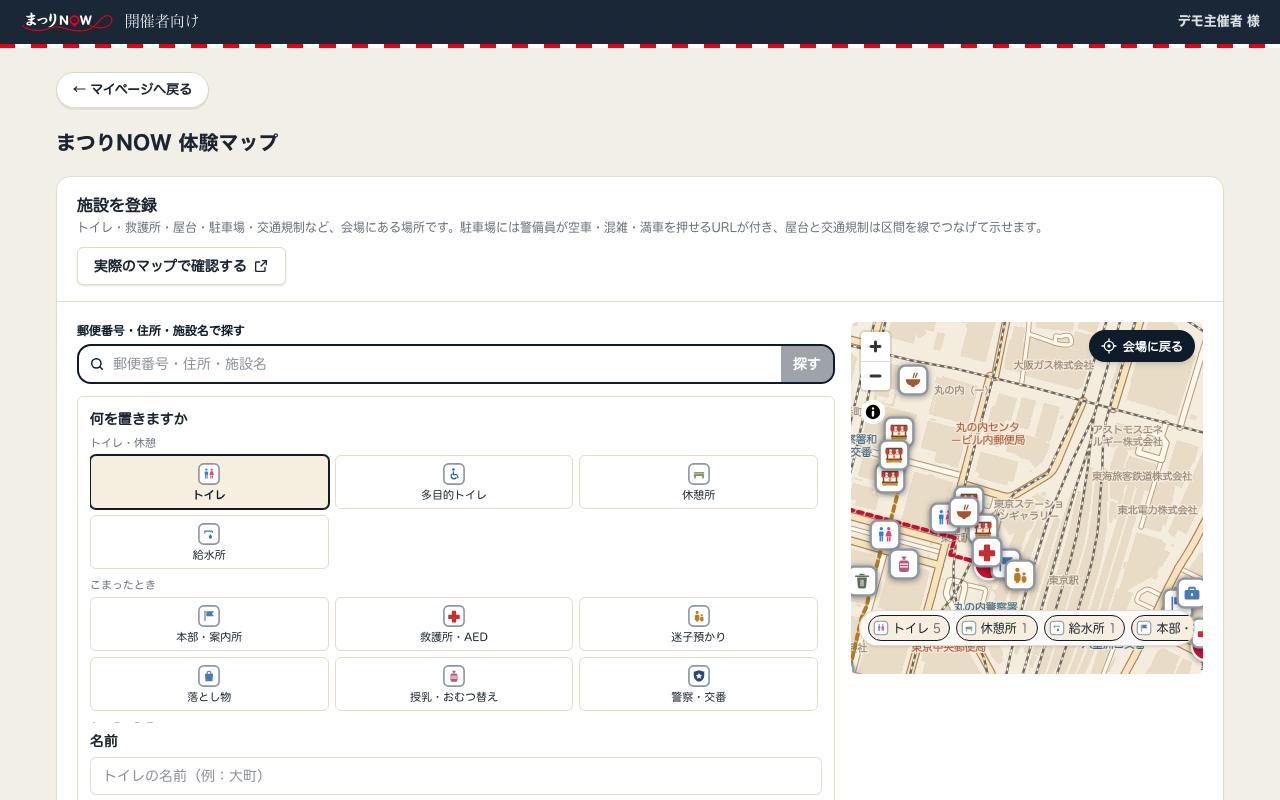
Task: Choose 本部・案内所 facility type
Action: tap(209, 624)
